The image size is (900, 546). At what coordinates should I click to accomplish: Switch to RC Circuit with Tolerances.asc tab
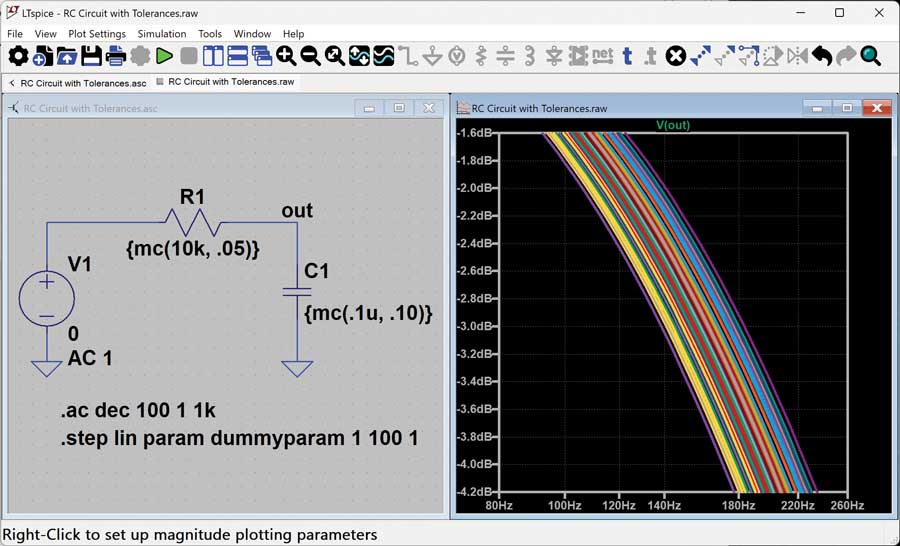[x=83, y=83]
